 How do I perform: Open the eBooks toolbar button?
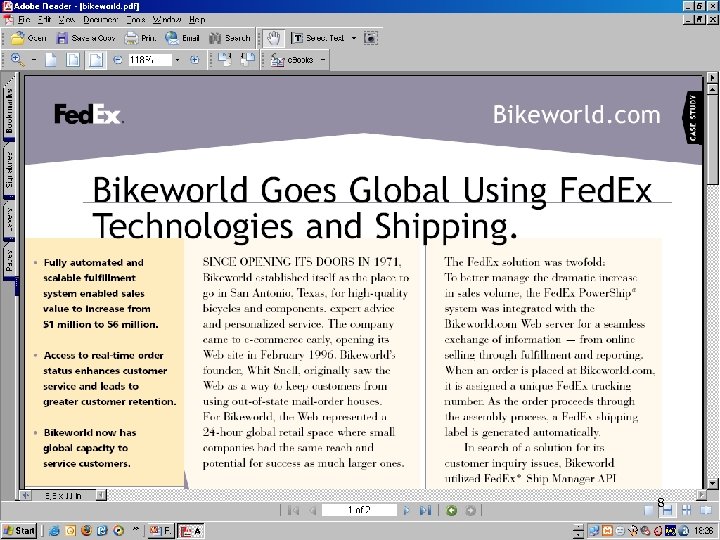coord(292,60)
